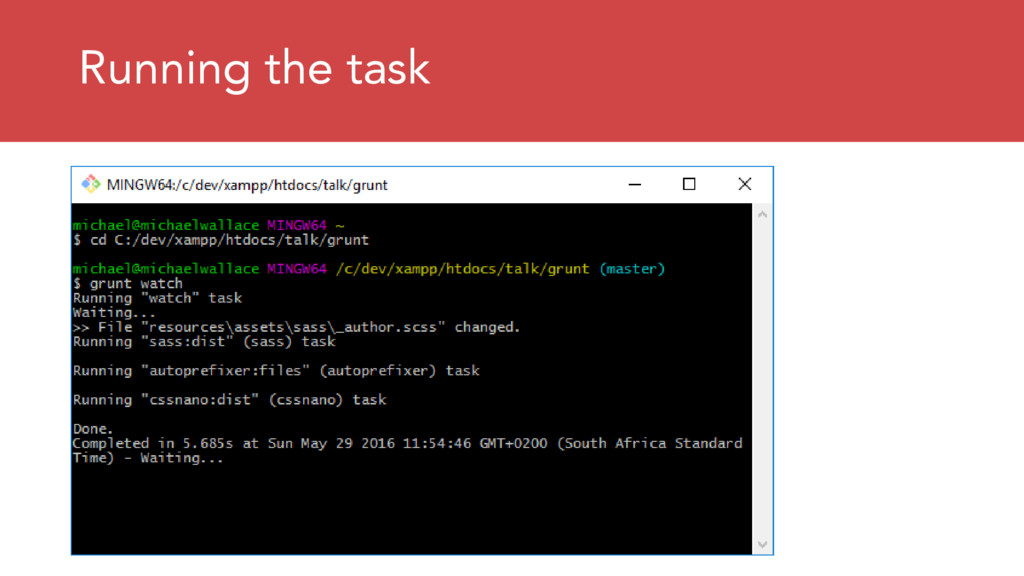
Task: Click the '(master)' branch label in prompt
Action: (632, 269)
